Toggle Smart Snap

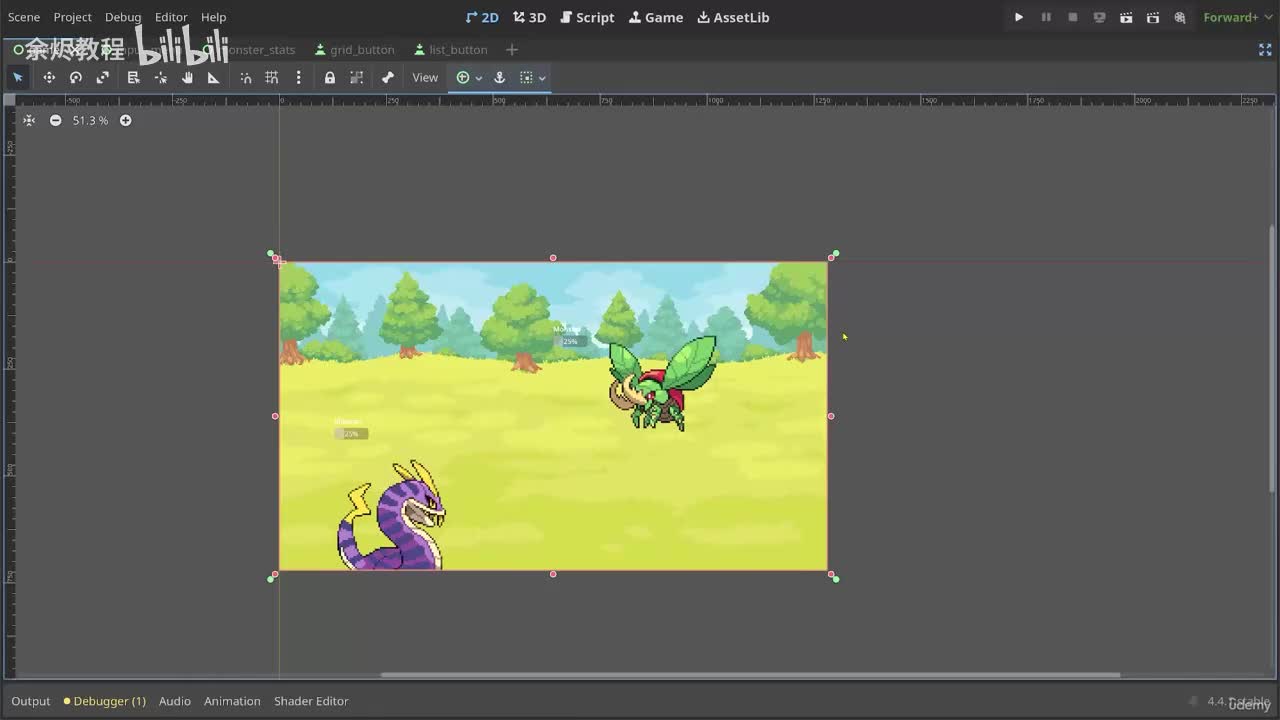coord(246,77)
